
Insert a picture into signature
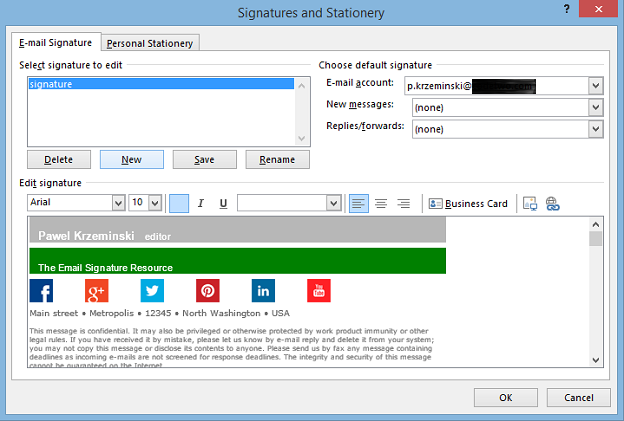(x=530, y=203)
